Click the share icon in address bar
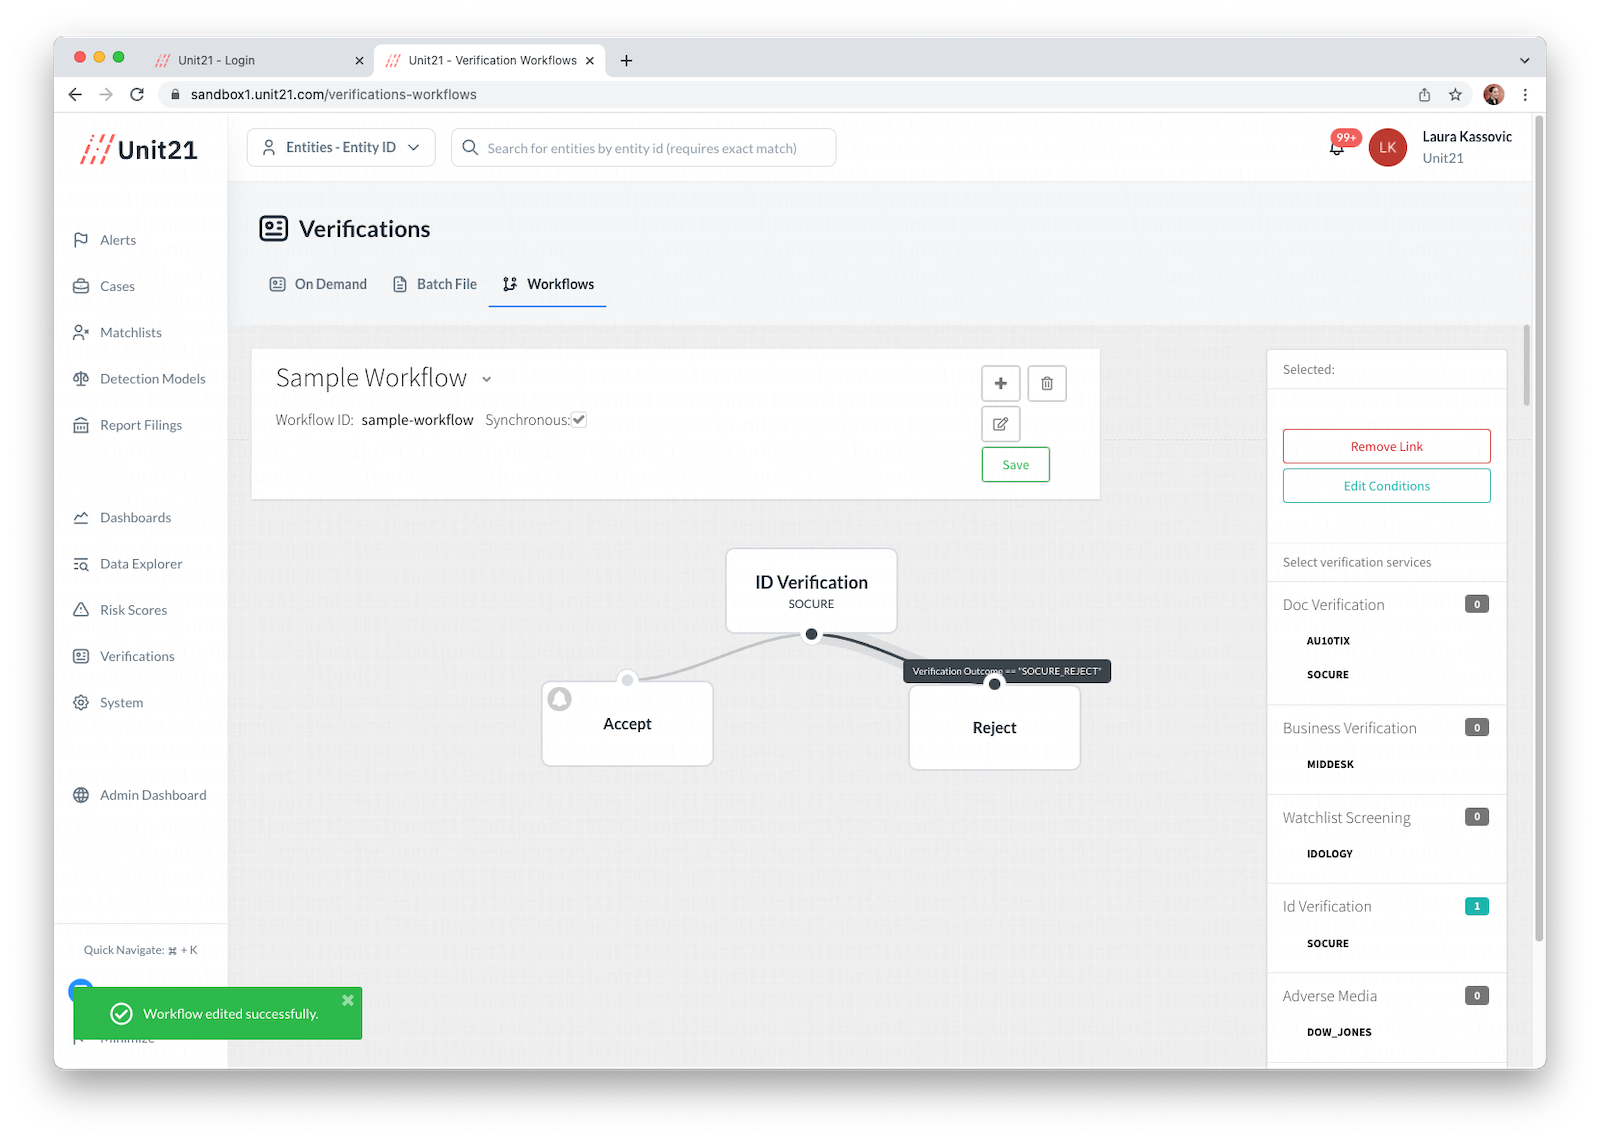This screenshot has width=1600, height=1140. [x=1424, y=94]
